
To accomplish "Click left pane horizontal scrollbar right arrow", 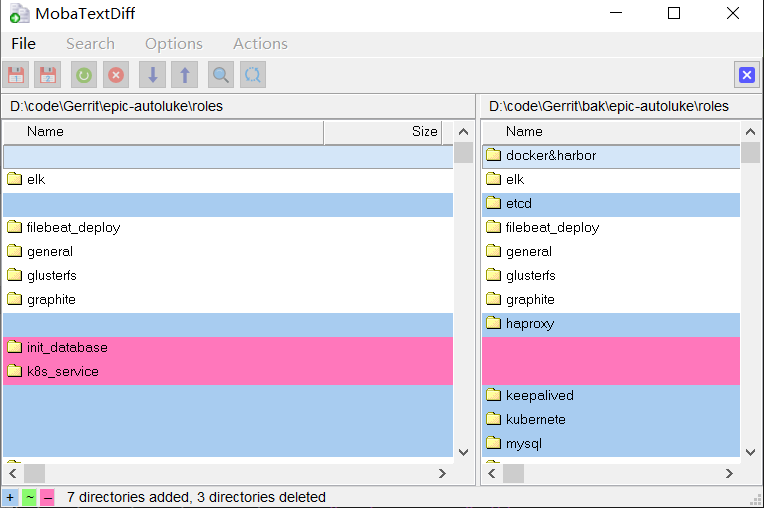I will (442, 473).
